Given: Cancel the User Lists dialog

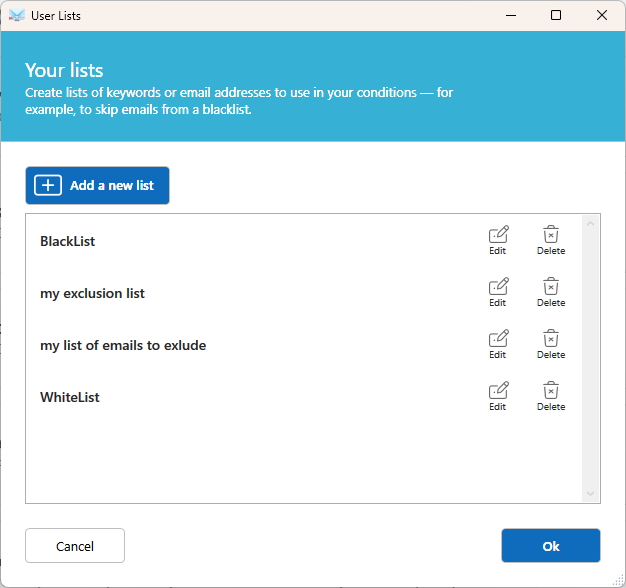Looking at the screenshot, I should point(75,546).
